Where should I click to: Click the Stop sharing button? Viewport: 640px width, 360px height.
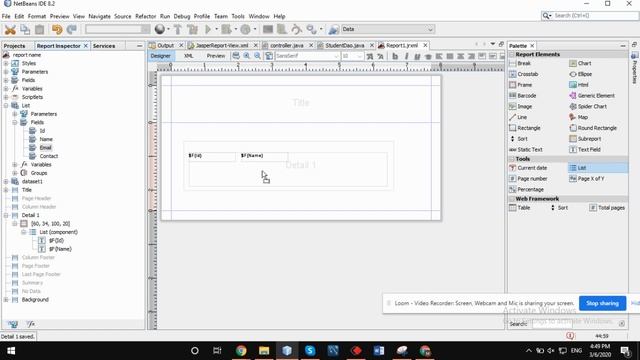tap(602, 303)
